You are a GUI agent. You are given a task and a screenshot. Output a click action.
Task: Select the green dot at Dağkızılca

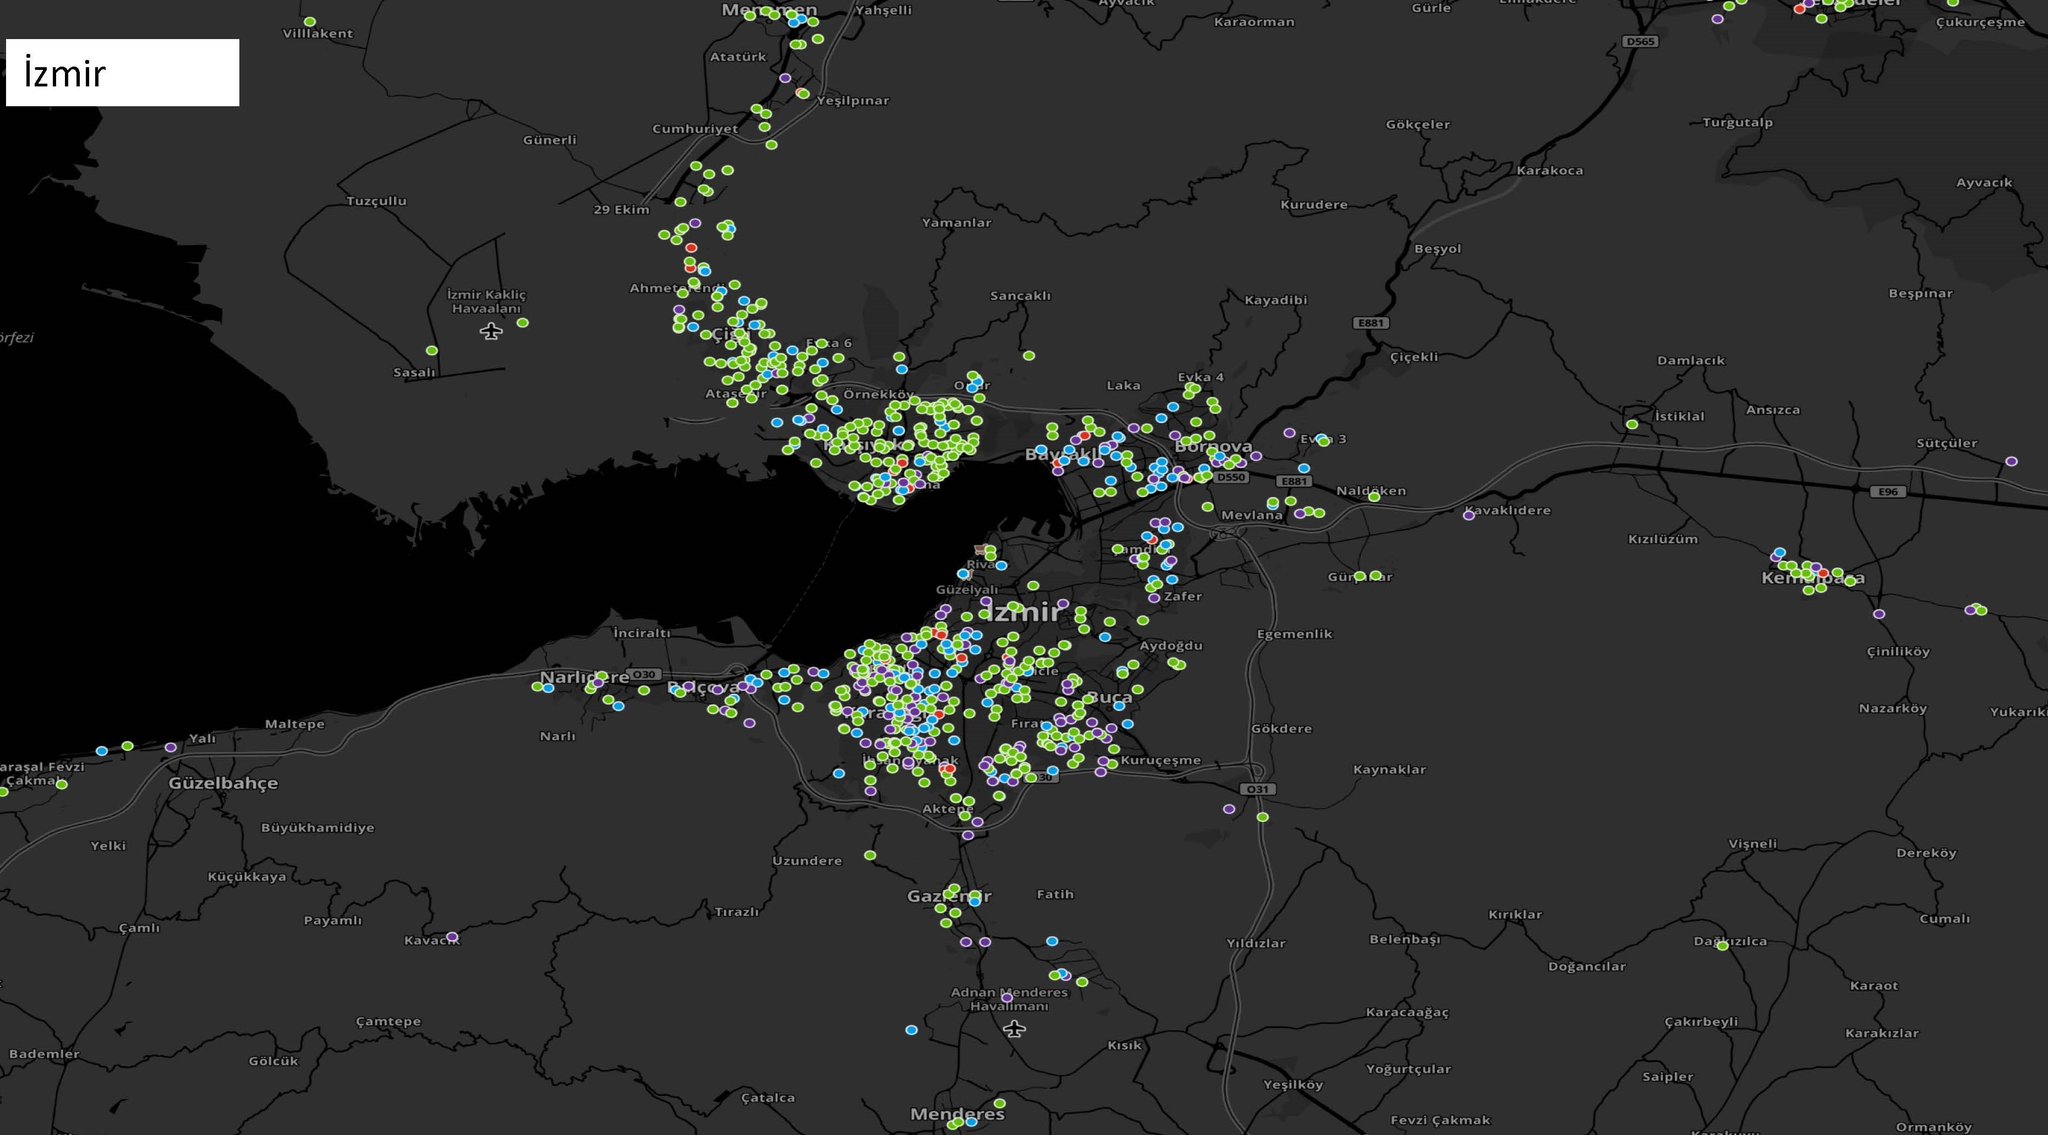click(1722, 946)
